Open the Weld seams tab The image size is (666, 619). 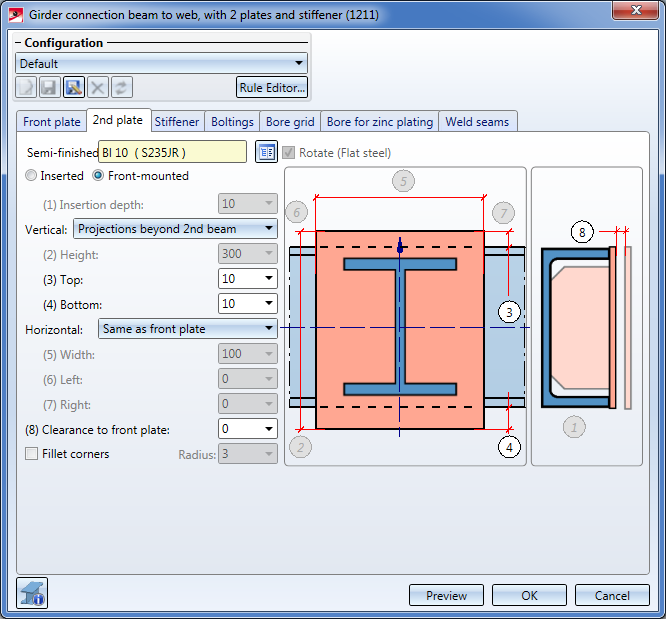(478, 122)
